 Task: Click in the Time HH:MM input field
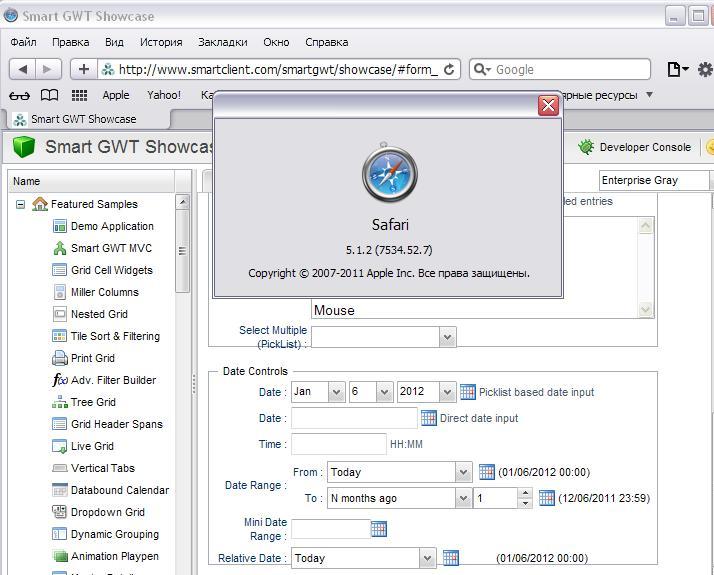click(338, 444)
